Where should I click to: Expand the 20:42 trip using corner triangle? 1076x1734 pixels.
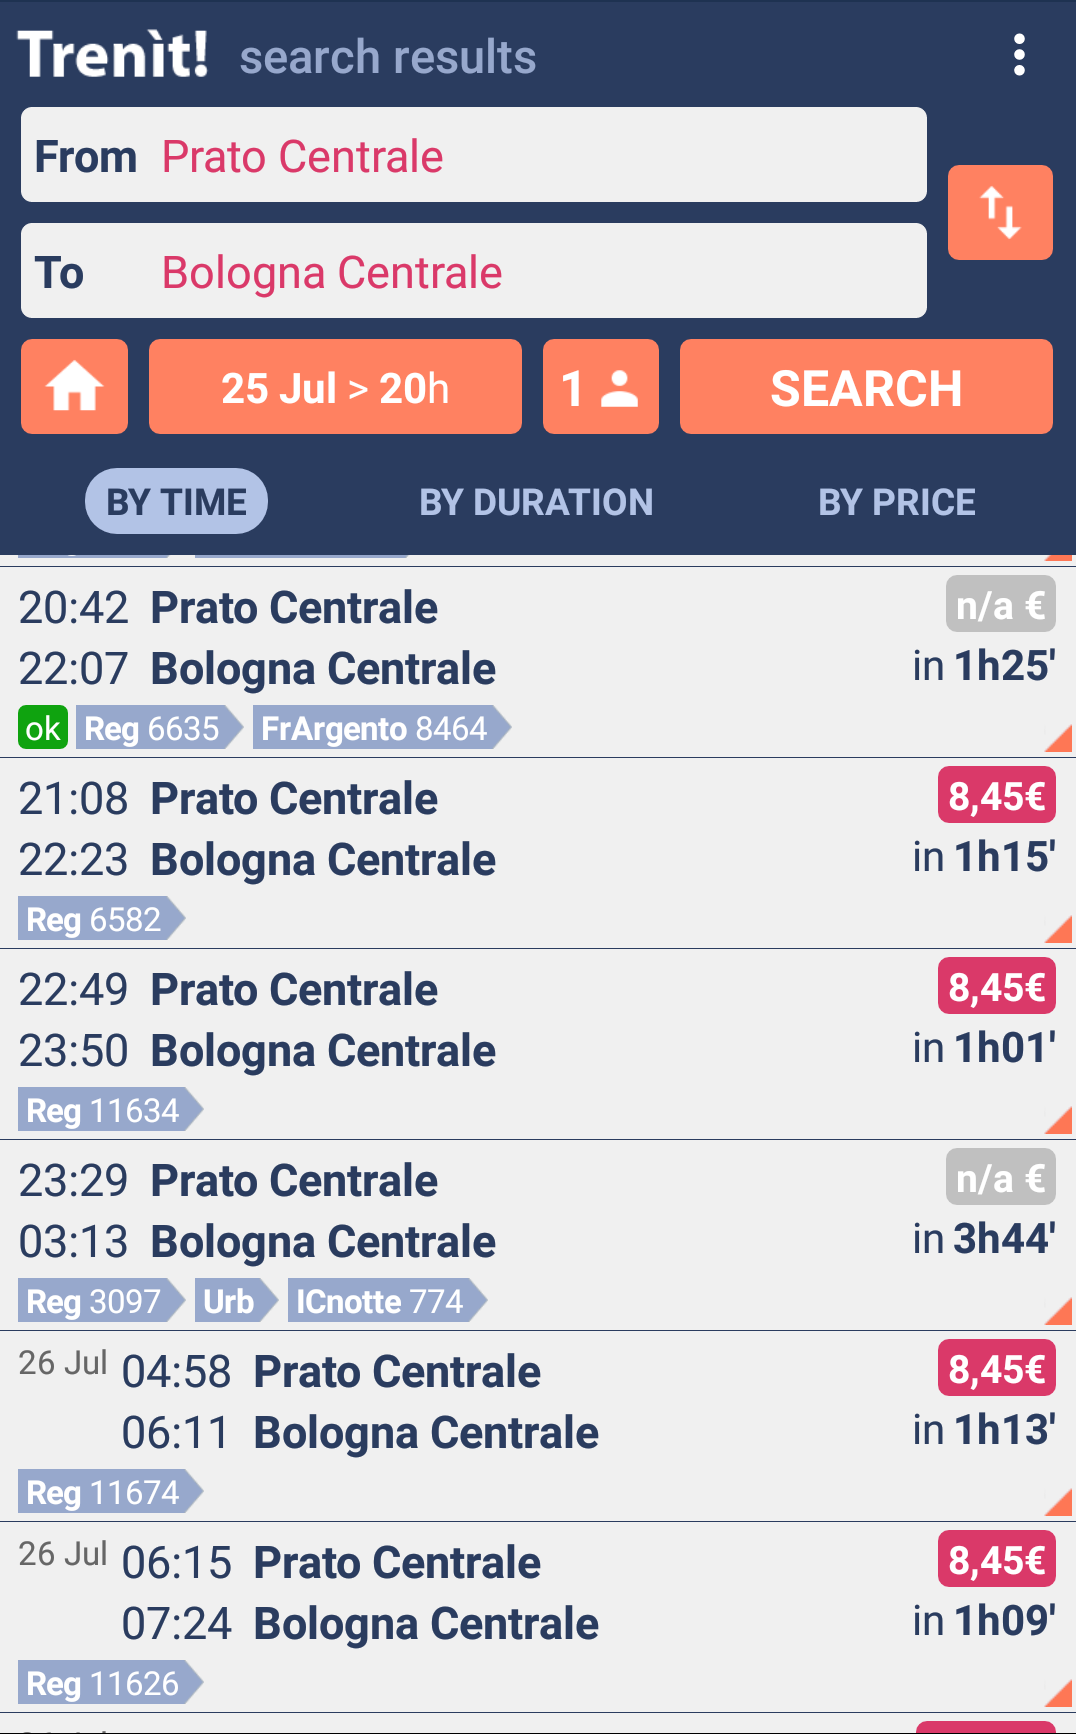click(x=1058, y=739)
